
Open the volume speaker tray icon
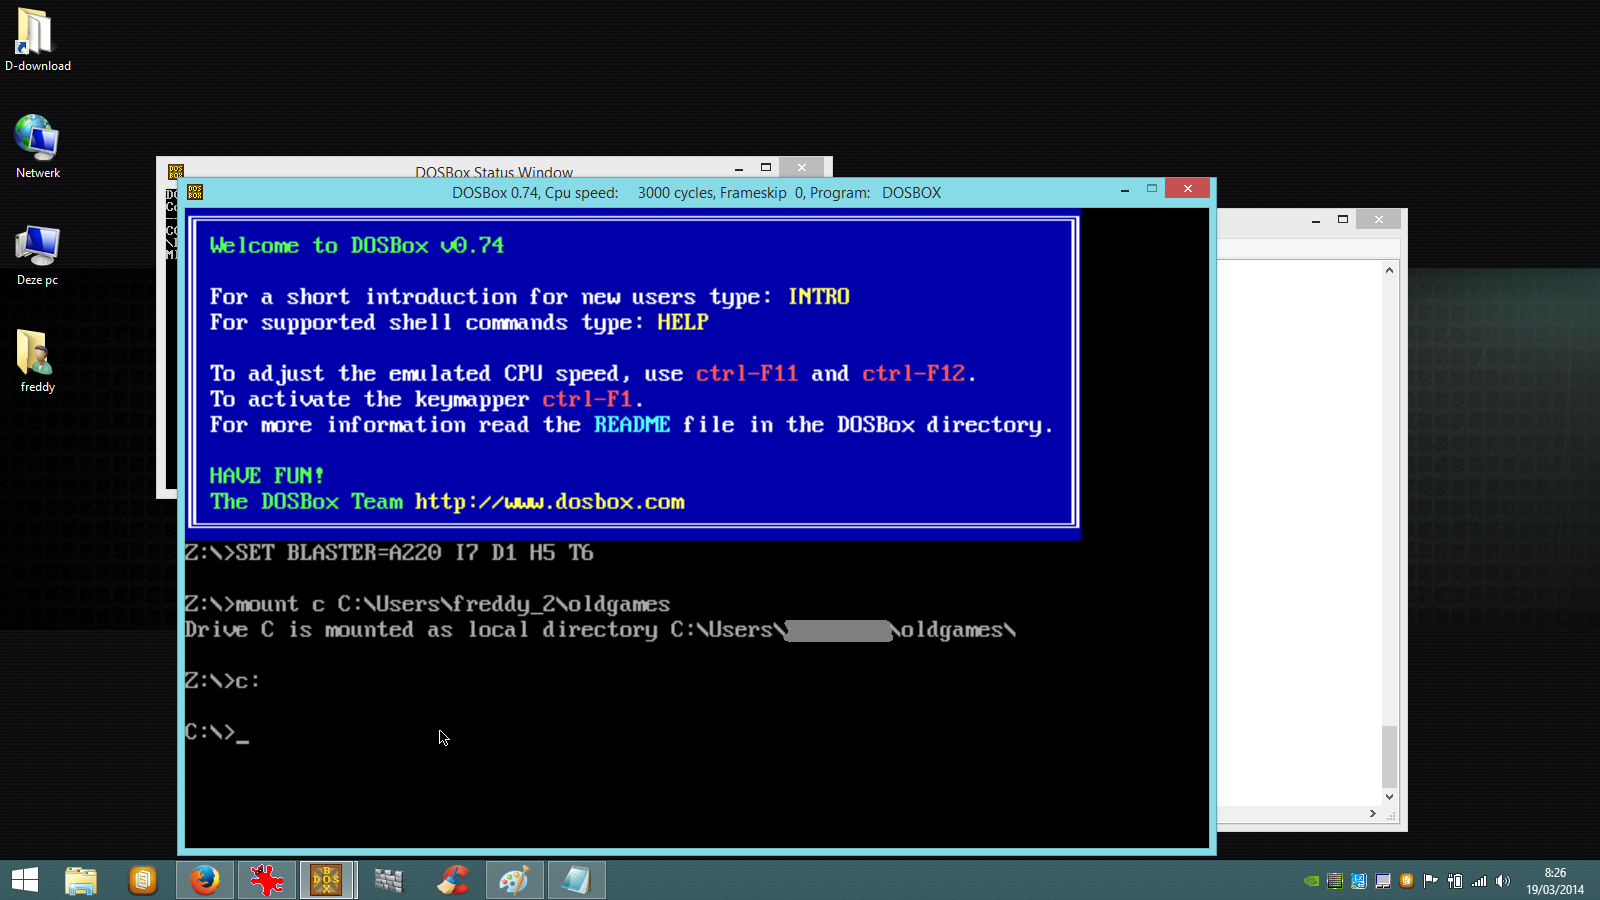tap(1503, 881)
